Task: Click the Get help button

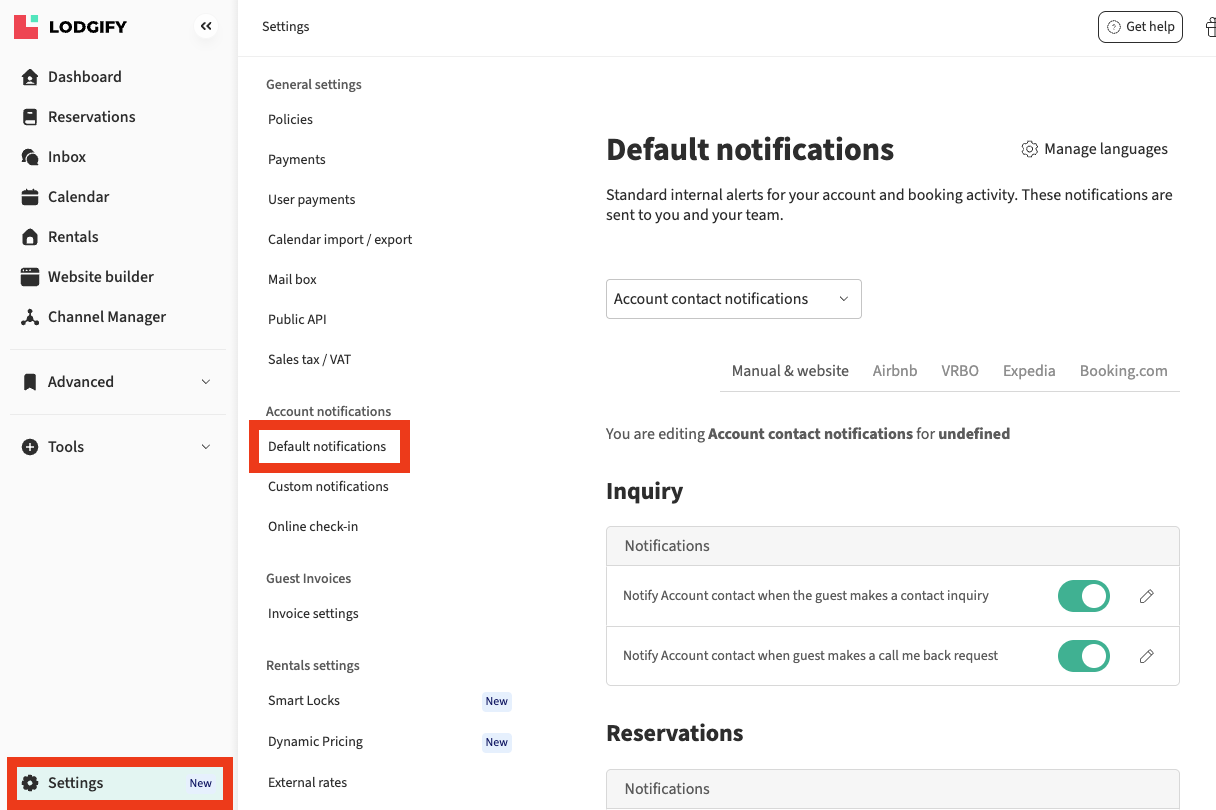Action: point(1140,27)
